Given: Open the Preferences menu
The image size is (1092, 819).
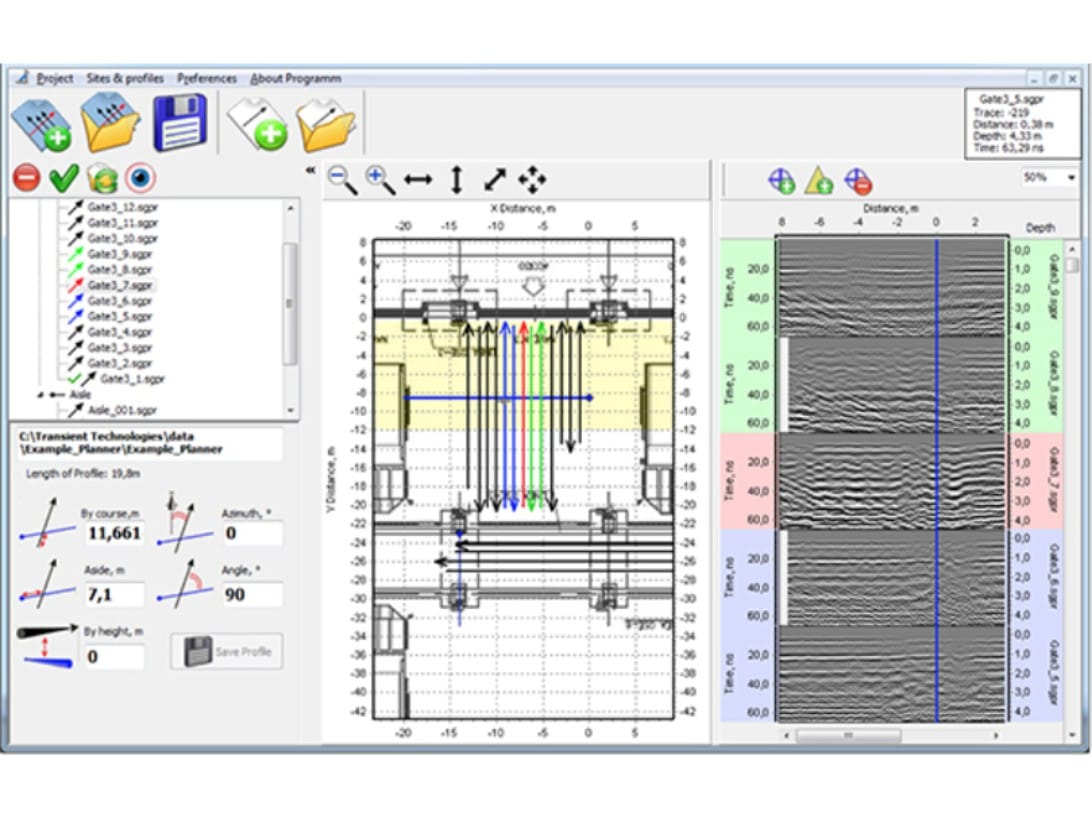Looking at the screenshot, I should 207,78.
